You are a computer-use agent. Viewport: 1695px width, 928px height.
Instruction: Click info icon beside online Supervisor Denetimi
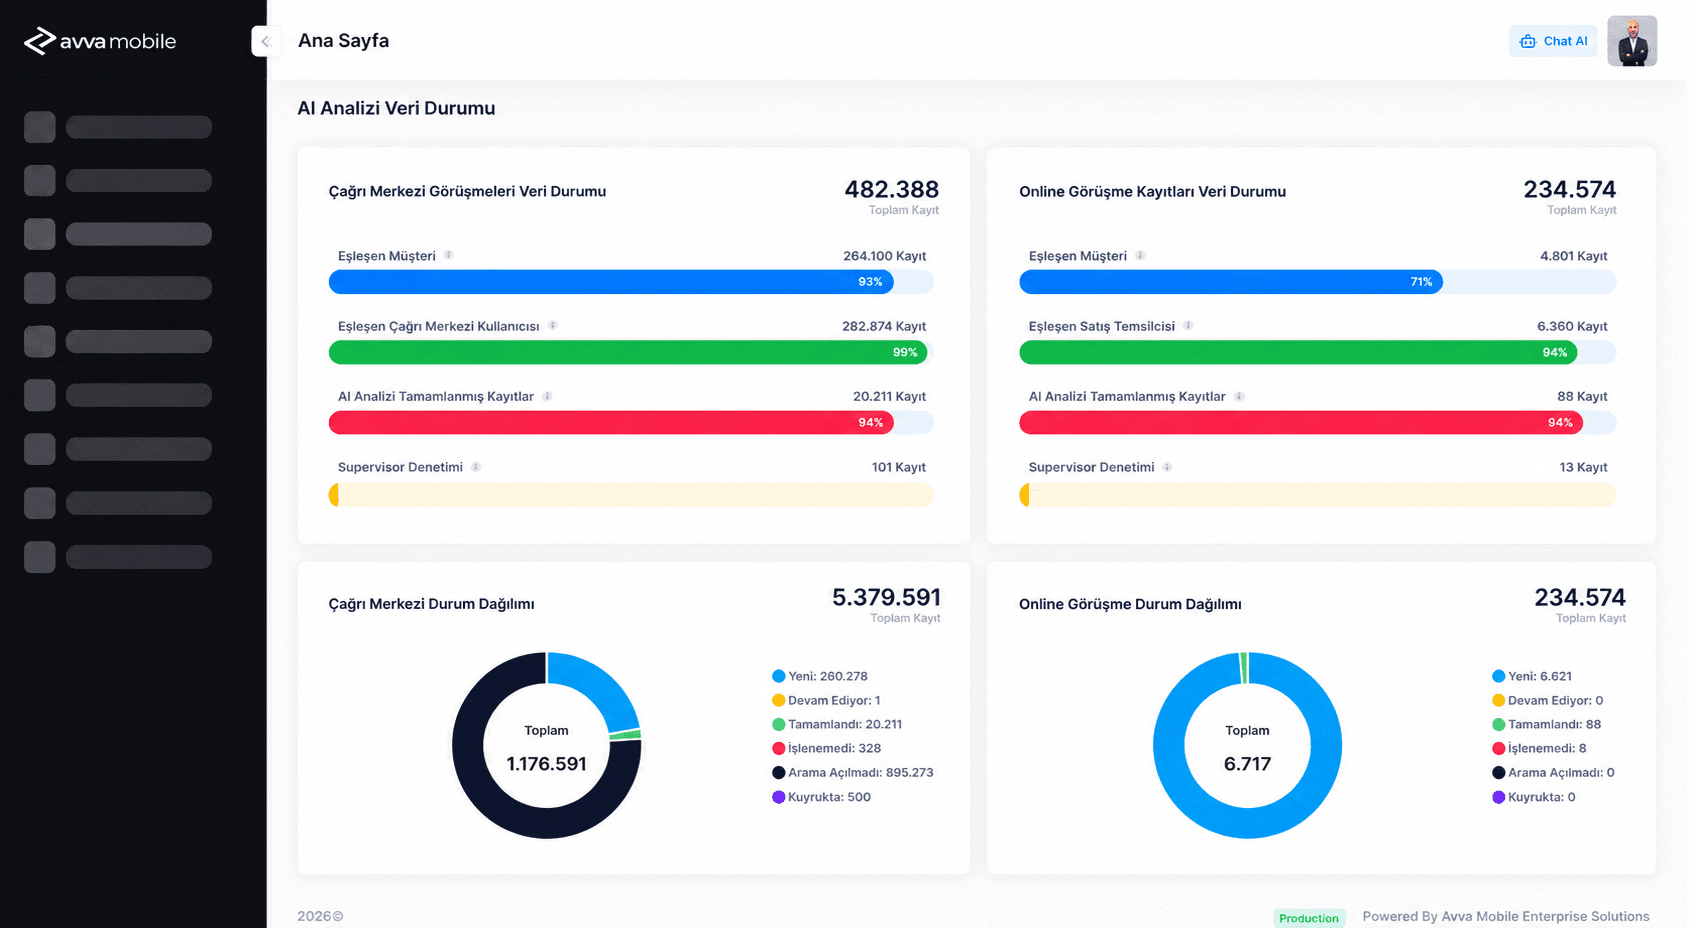(1167, 467)
